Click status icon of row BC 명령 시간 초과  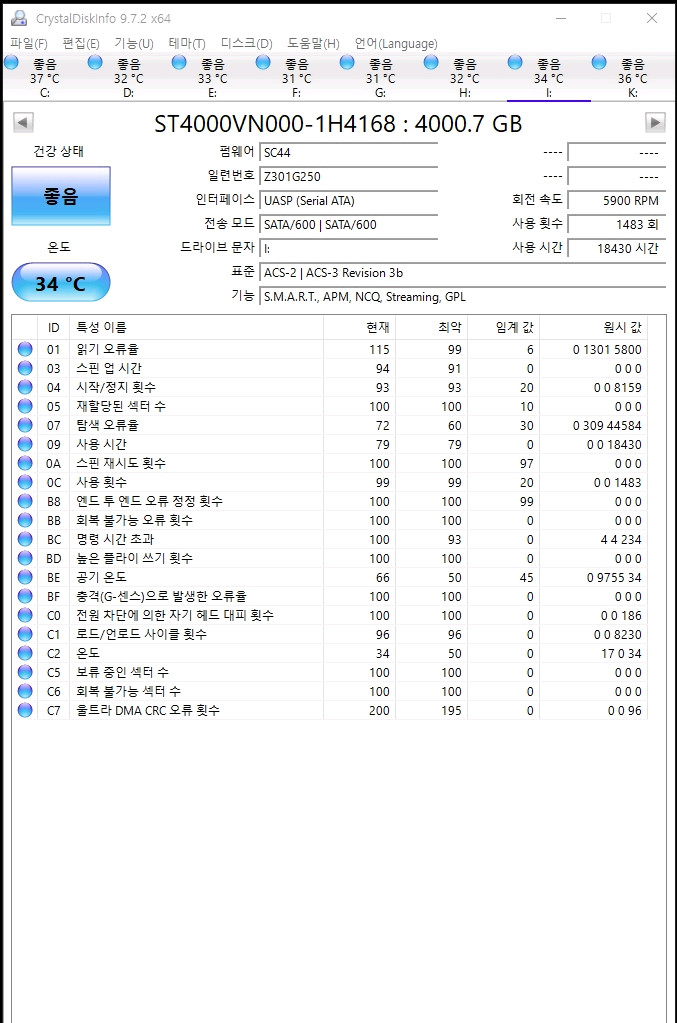click(x=25, y=539)
